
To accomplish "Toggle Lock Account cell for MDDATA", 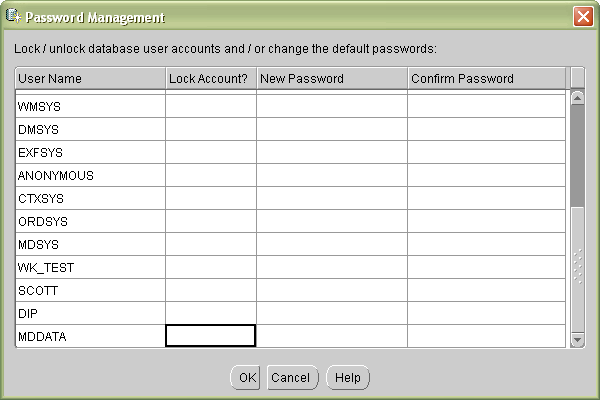I will coord(210,336).
